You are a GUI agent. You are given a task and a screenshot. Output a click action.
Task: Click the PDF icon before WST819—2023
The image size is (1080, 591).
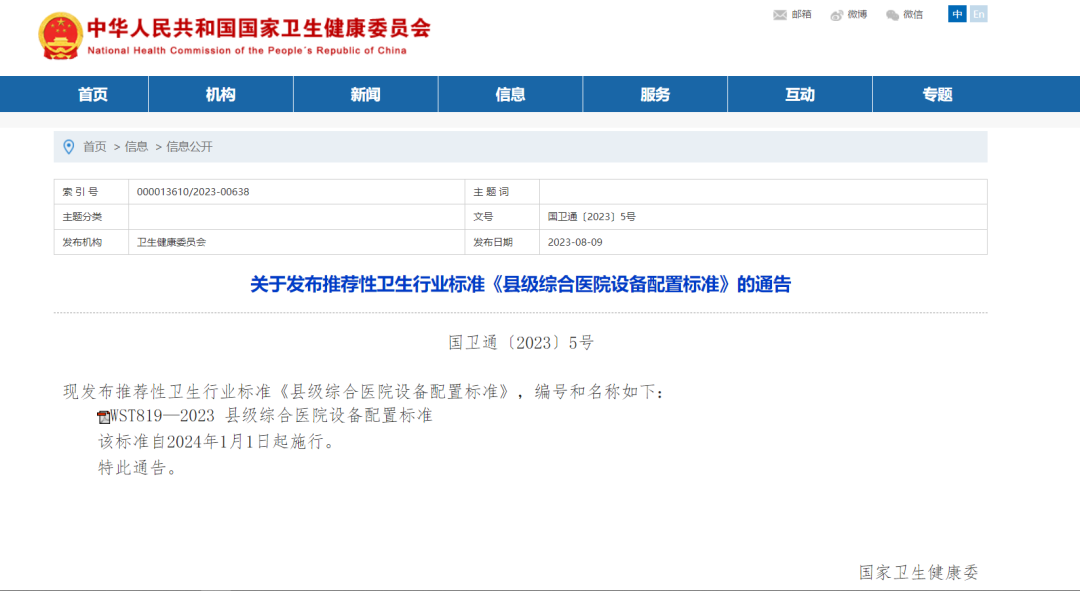[x=103, y=417]
